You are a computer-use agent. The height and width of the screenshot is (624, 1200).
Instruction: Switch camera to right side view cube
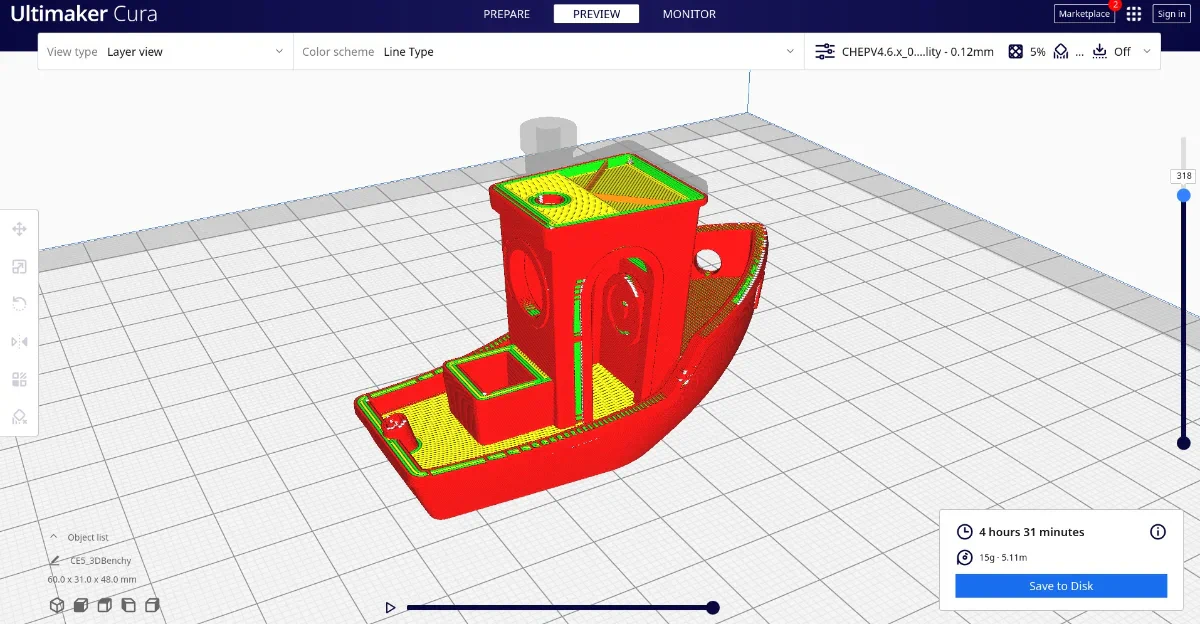pyautogui.click(x=153, y=605)
